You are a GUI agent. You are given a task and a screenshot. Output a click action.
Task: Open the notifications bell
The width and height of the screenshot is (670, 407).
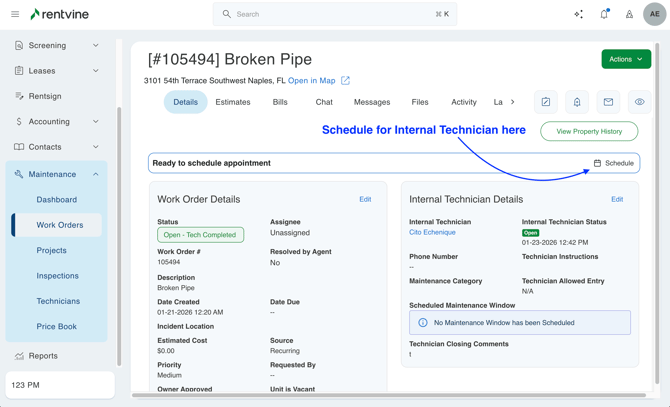(604, 14)
